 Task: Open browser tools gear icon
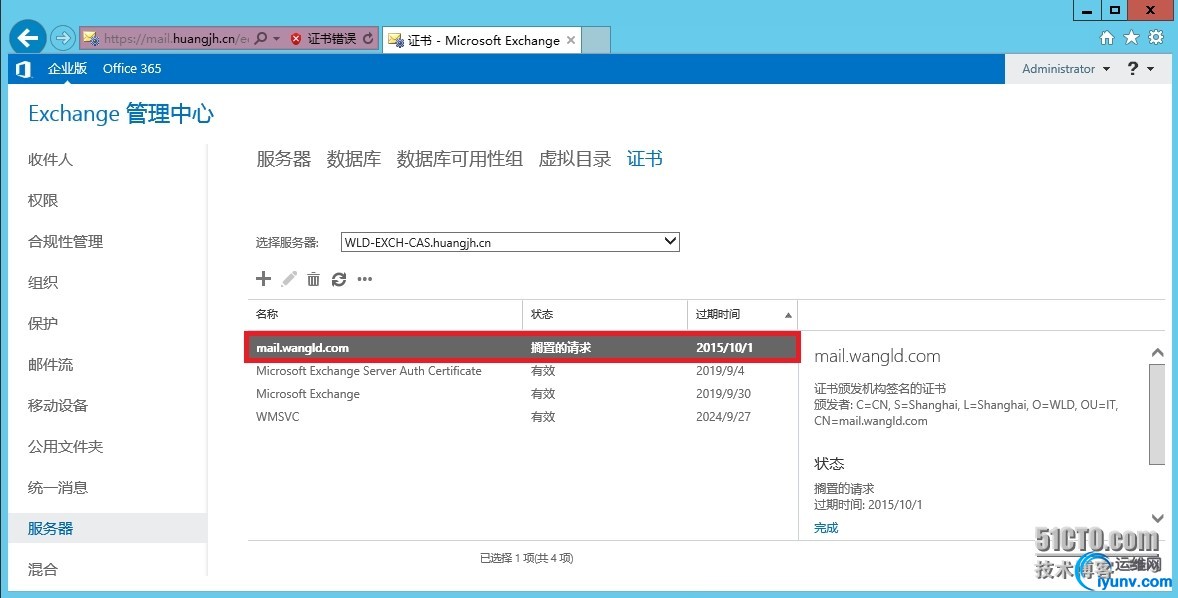click(x=1157, y=38)
